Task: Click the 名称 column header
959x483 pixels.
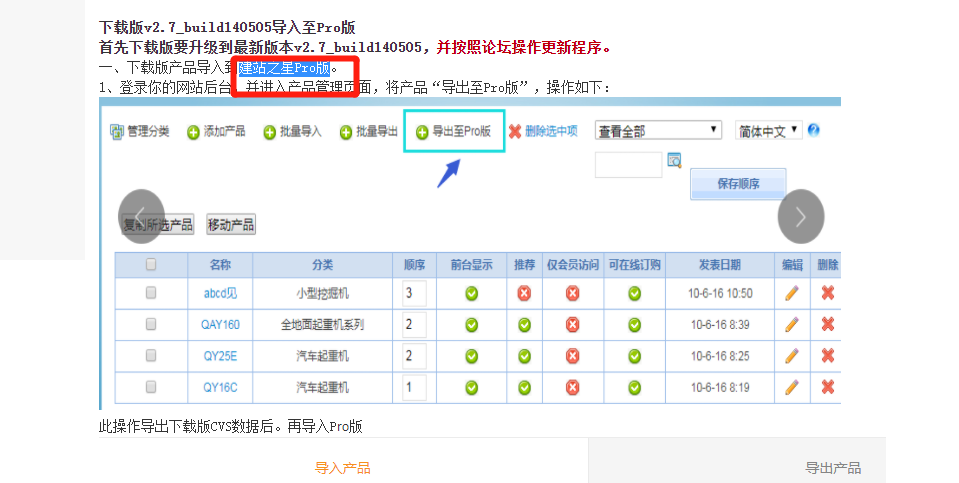Action: coord(220,265)
